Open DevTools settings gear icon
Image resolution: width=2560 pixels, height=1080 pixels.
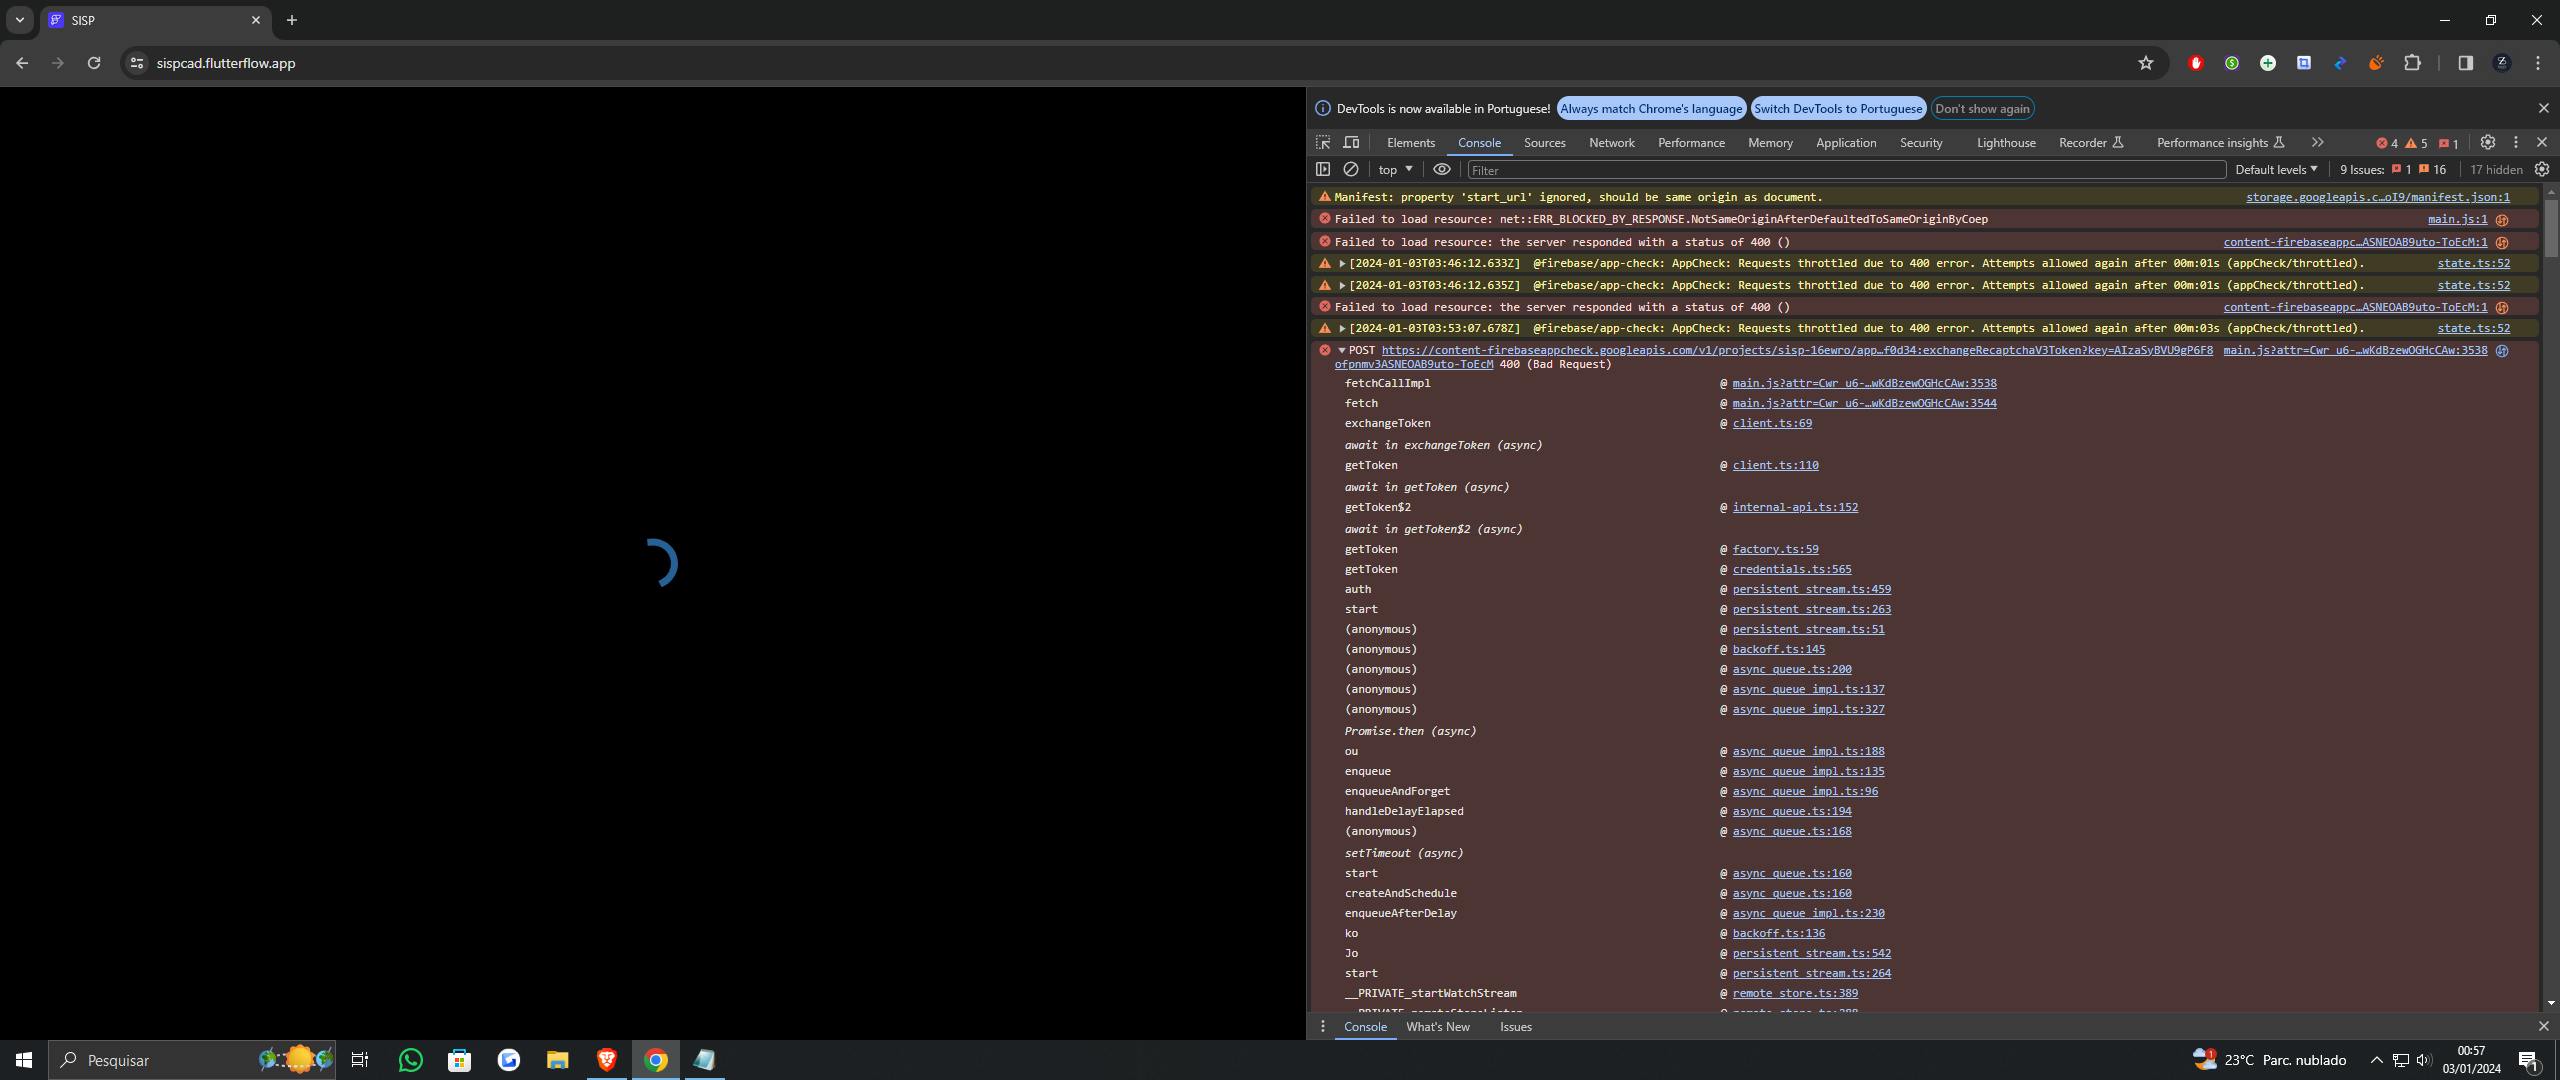point(2488,143)
